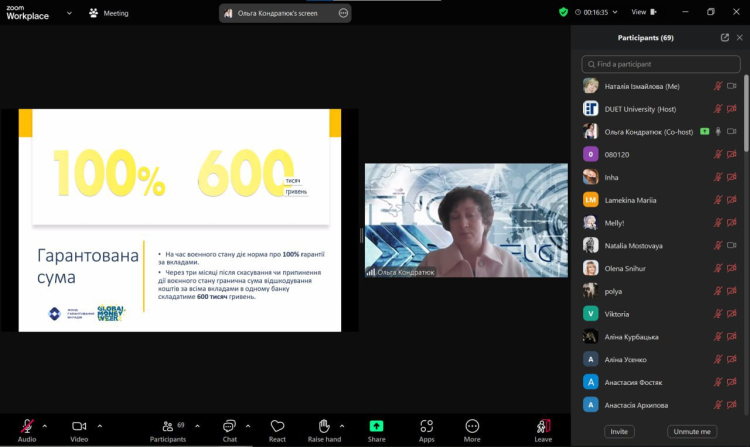
Task: Open the View layout menu
Action: [x=643, y=12]
